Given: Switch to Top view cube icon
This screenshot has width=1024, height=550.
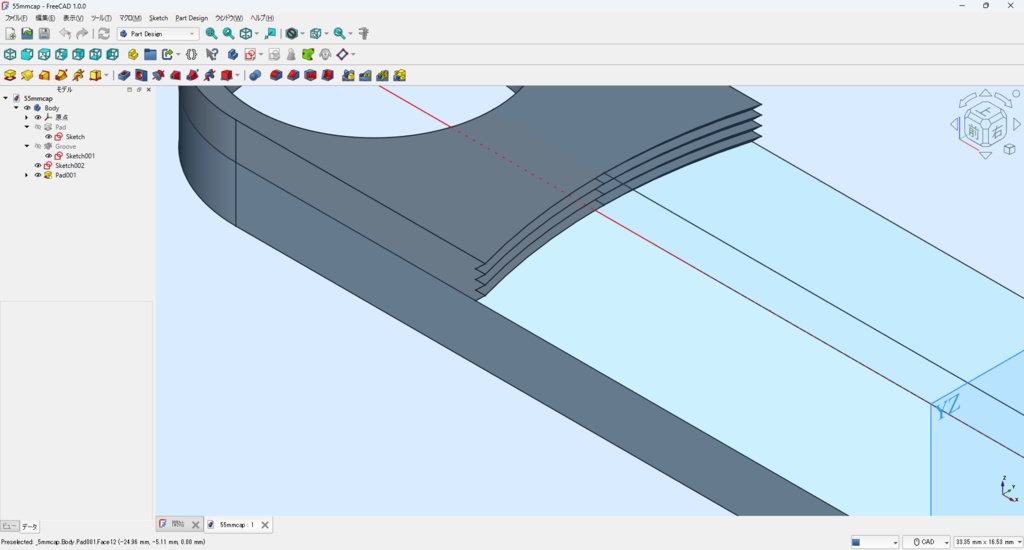Looking at the screenshot, I should click(x=44, y=54).
